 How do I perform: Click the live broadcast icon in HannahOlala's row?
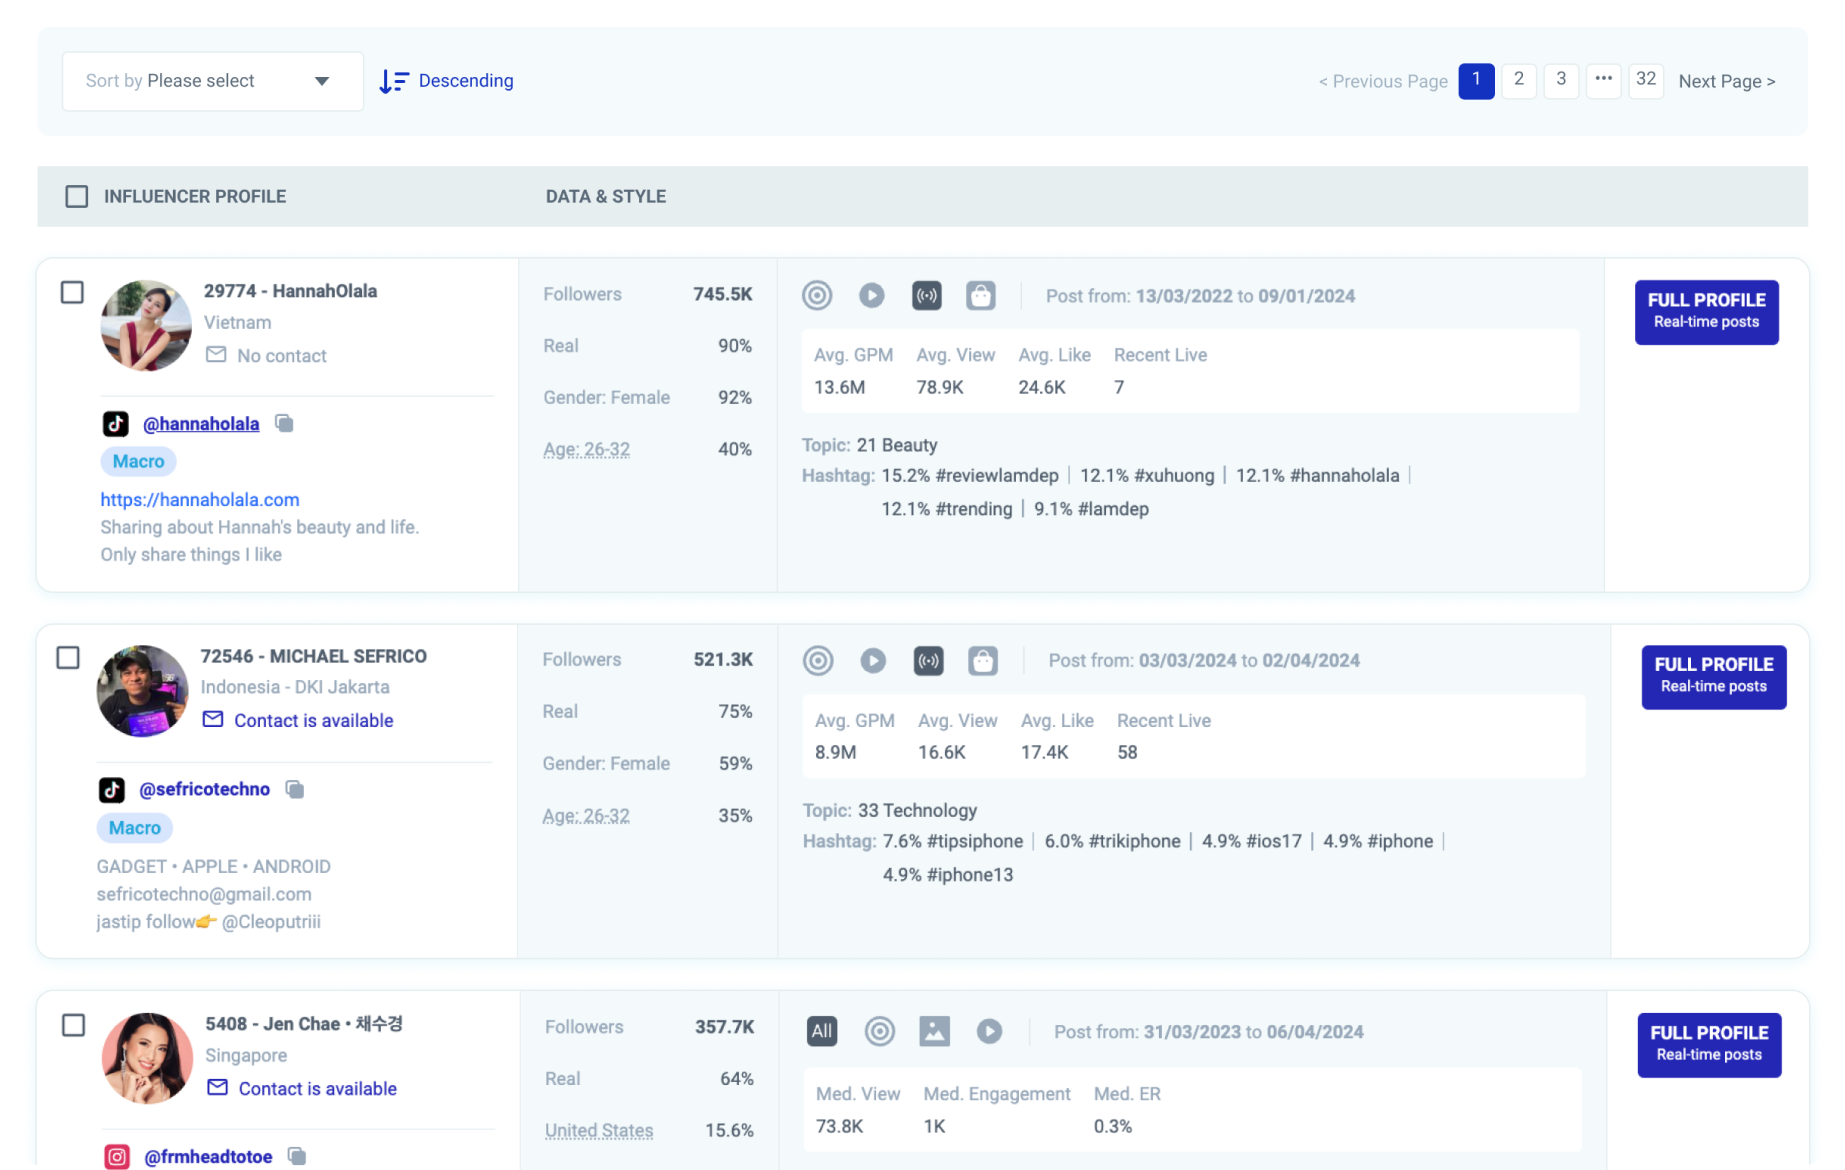tap(926, 296)
